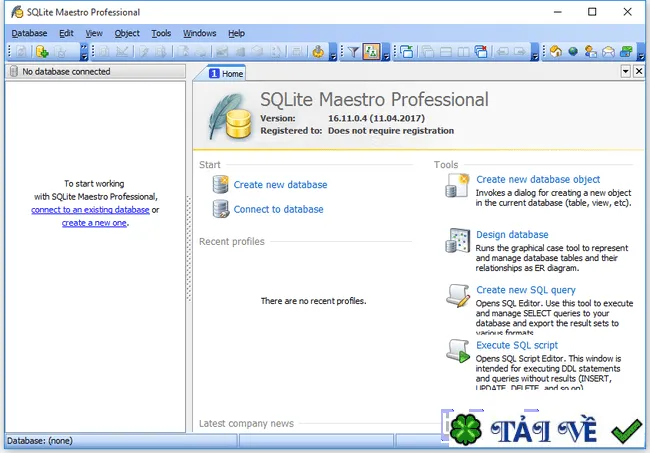Close the Home tab with the X button

click(x=639, y=71)
